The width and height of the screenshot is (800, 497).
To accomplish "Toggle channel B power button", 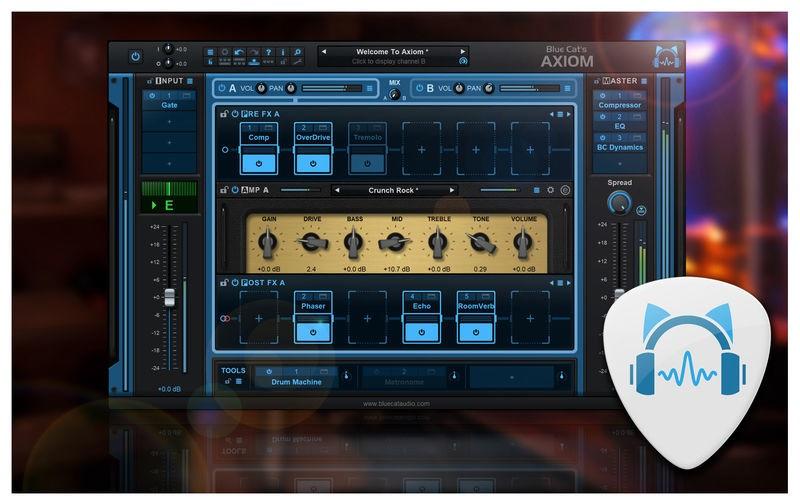I will pyautogui.click(x=419, y=88).
